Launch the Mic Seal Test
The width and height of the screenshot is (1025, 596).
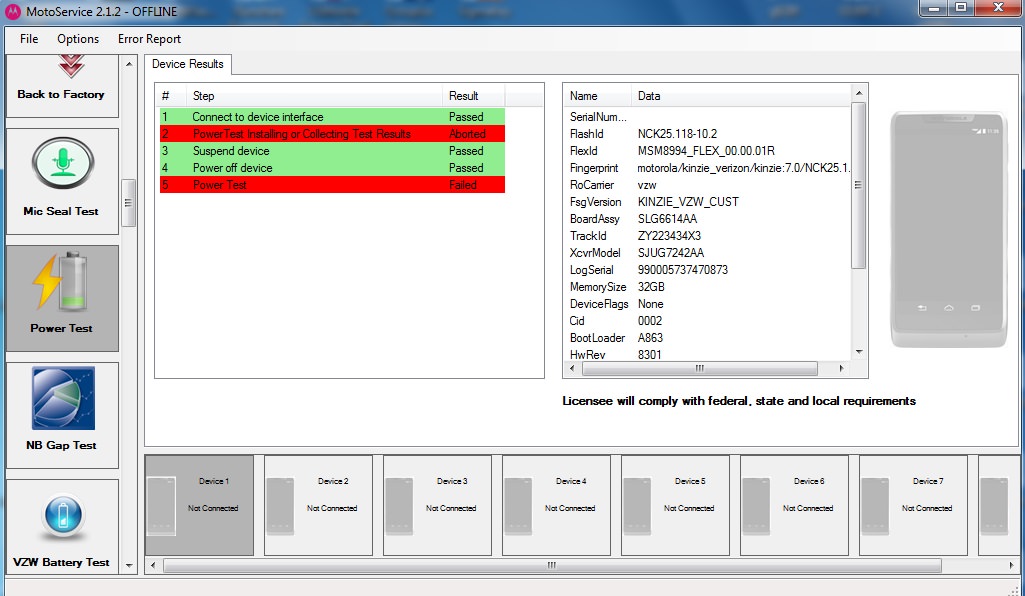pos(62,181)
